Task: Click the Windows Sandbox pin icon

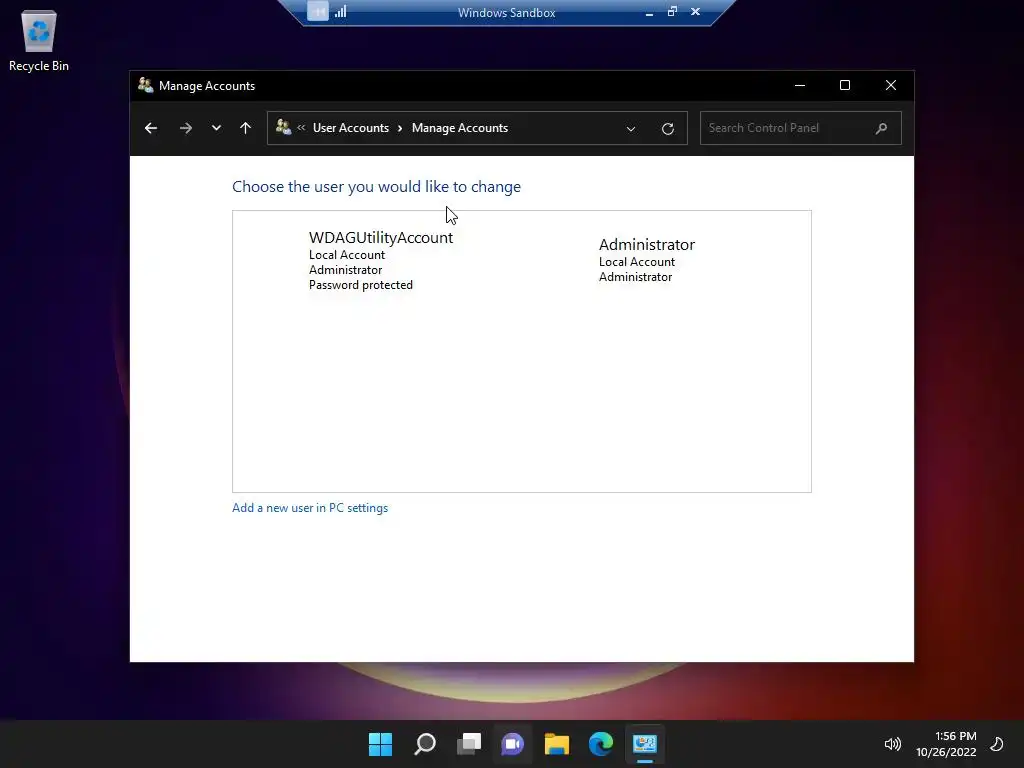Action: click(x=318, y=12)
